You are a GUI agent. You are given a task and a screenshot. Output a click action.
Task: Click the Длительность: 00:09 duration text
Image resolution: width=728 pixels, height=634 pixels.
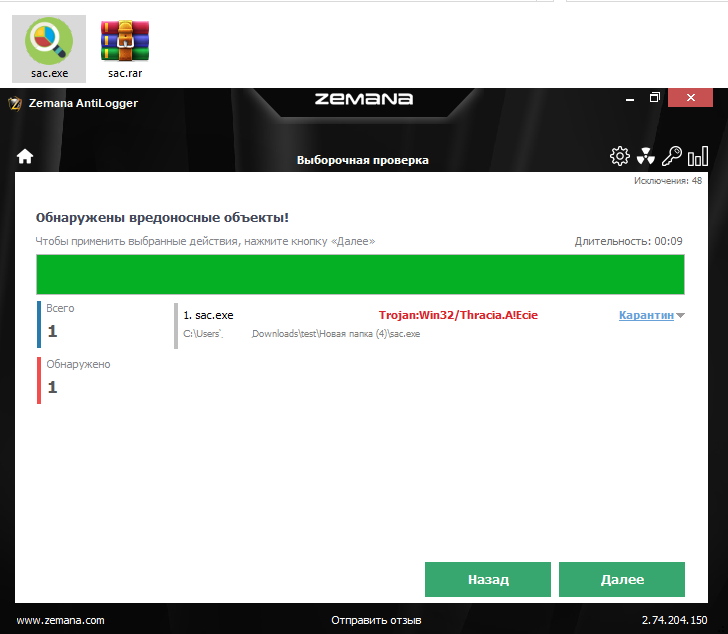tap(628, 241)
